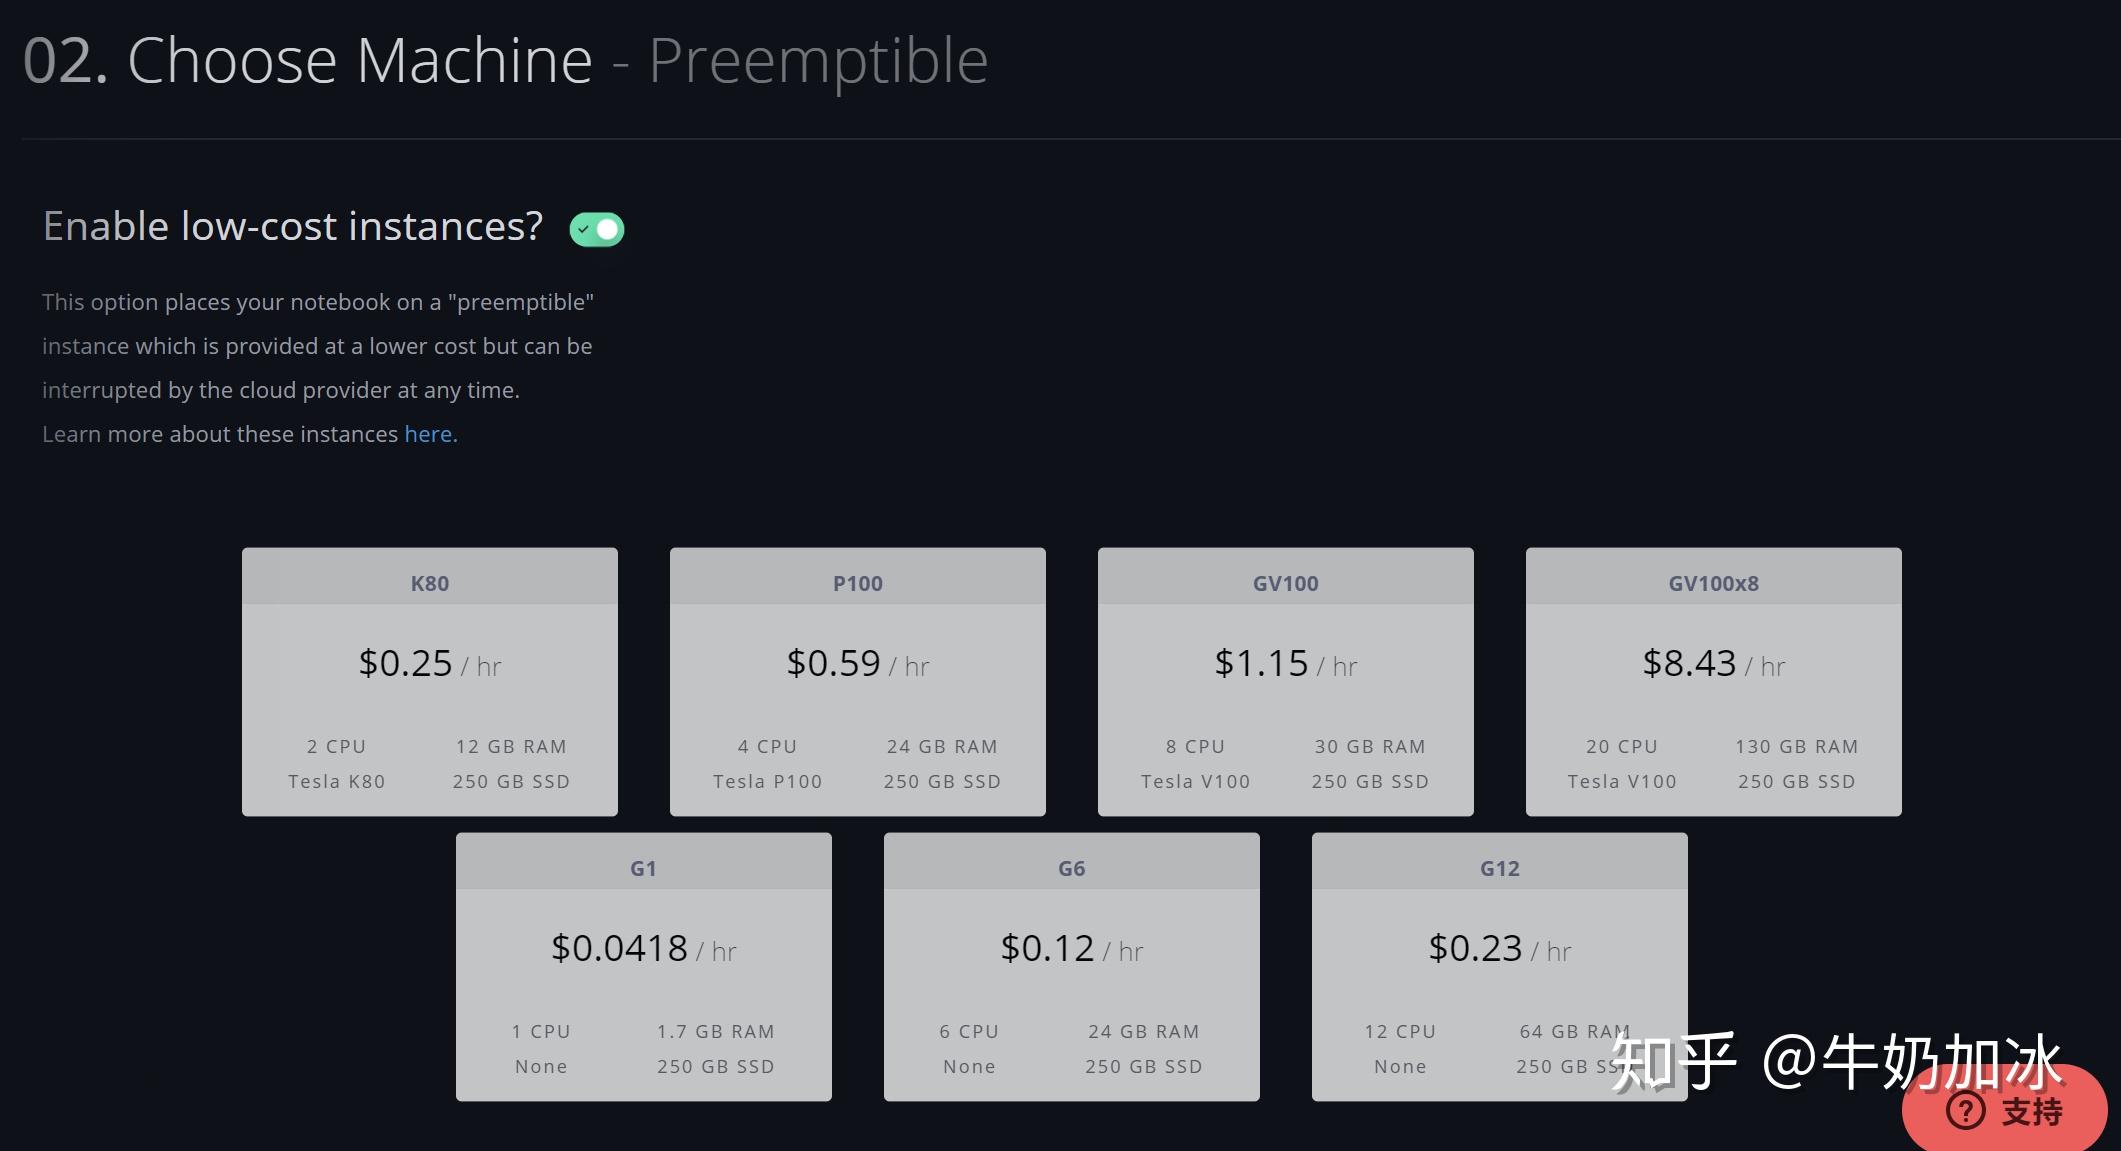Disable the low-cost instances toggle
The image size is (2121, 1151).
pyautogui.click(x=597, y=229)
